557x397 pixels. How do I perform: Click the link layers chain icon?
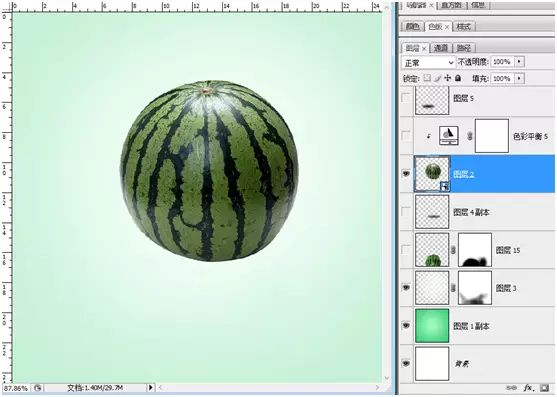pyautogui.click(x=512, y=388)
